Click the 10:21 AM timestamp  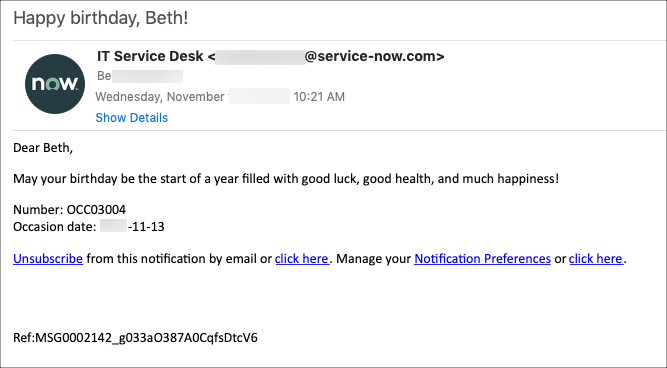click(x=319, y=97)
